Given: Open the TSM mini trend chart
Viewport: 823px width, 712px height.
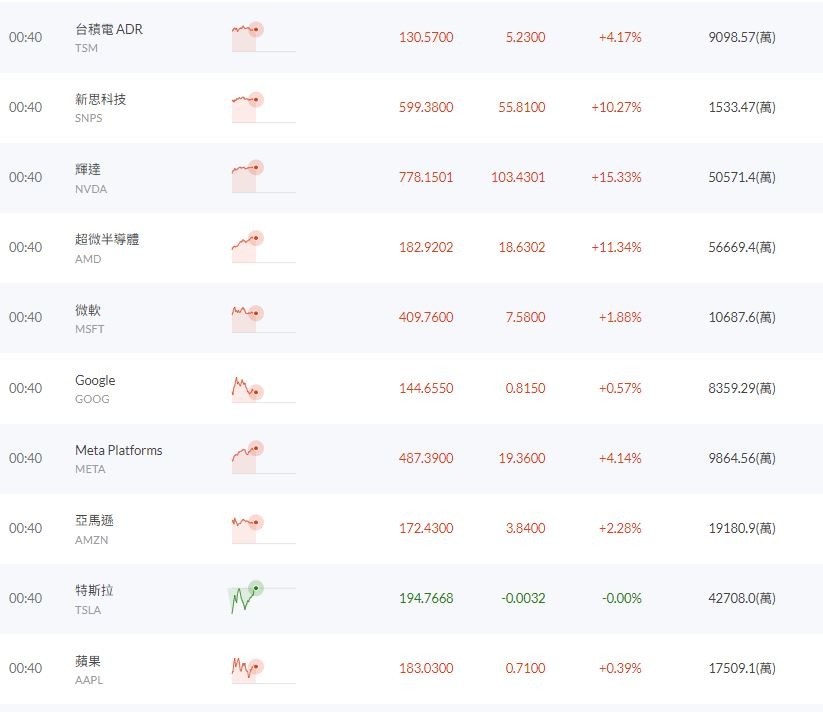Looking at the screenshot, I should [x=262, y=37].
